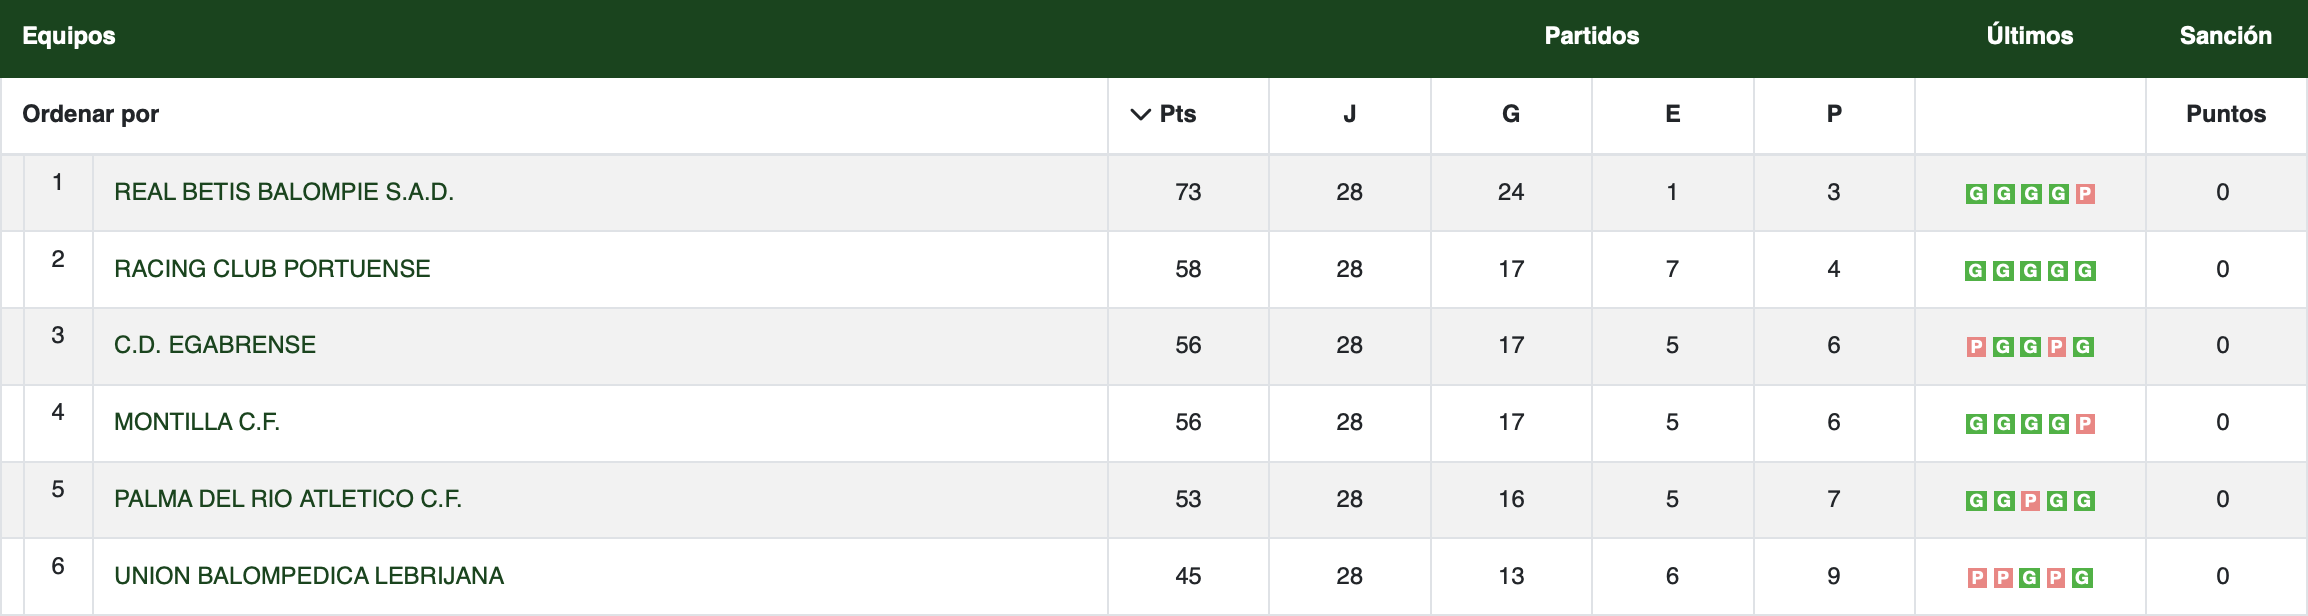
Task: Open REAL BETIS BALOMPIE S.A.D. team page
Action: [x=284, y=192]
